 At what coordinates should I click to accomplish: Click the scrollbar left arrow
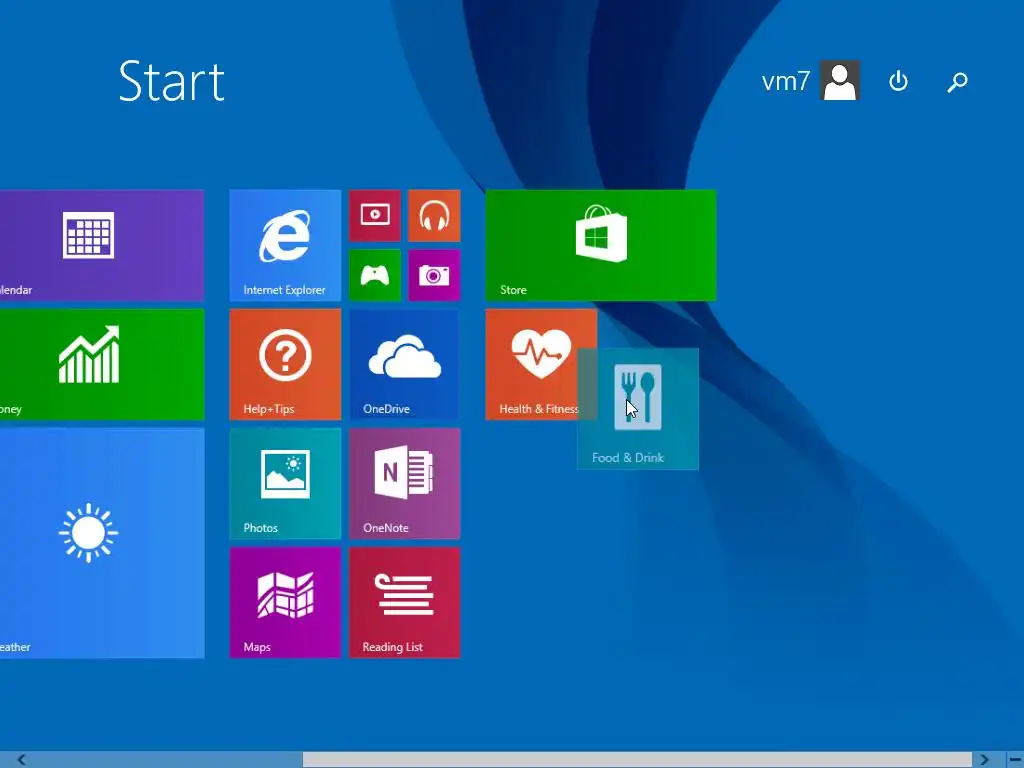(22, 760)
